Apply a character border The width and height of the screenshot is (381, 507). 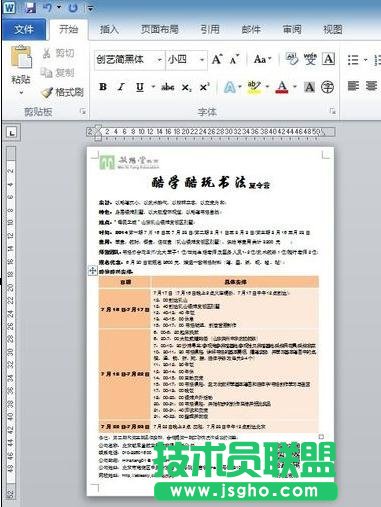(x=329, y=59)
